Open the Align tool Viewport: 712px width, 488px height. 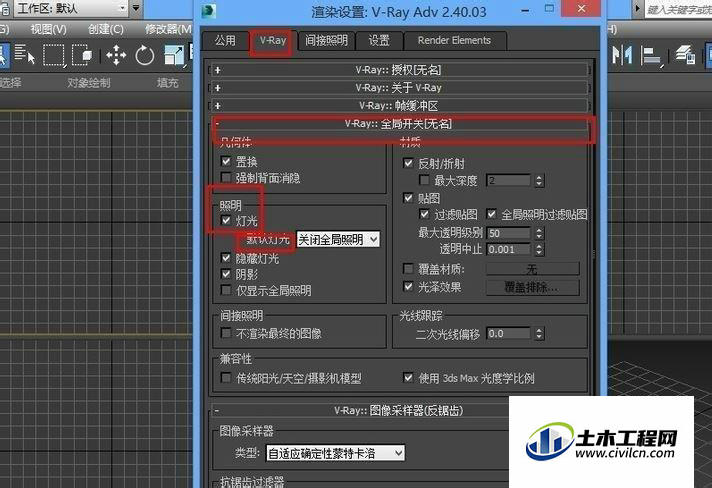(x=651, y=55)
